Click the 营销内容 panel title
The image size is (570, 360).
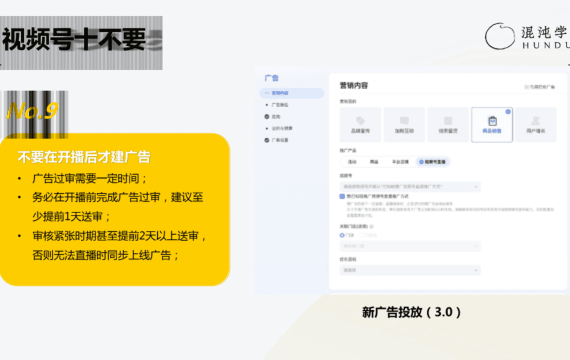click(x=354, y=85)
